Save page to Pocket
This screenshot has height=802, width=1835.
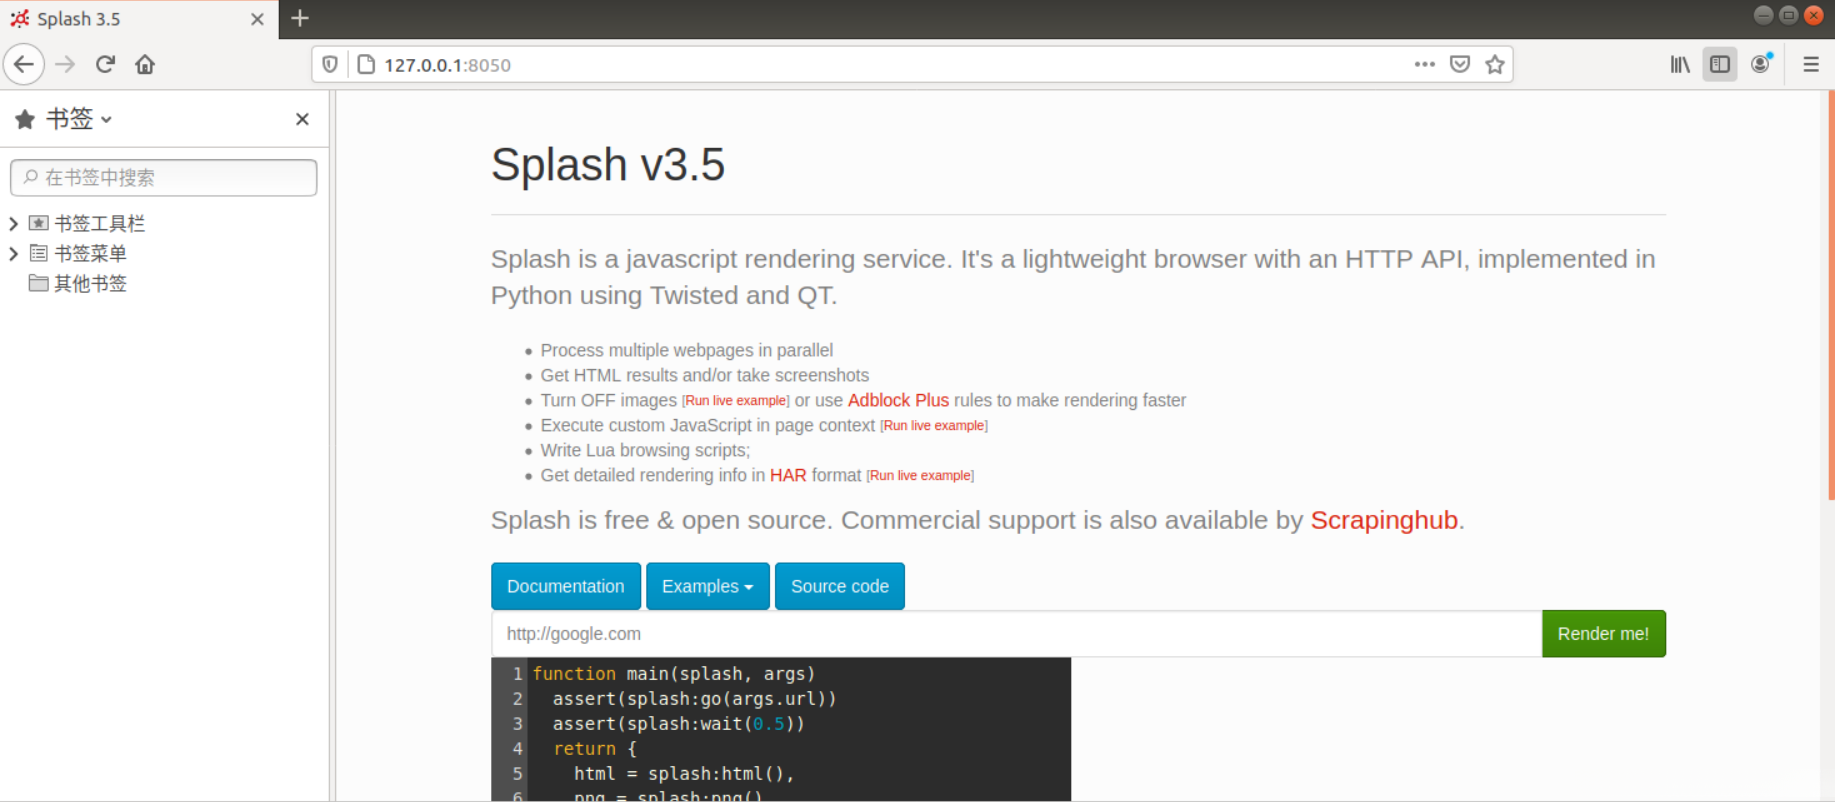coord(1460,65)
